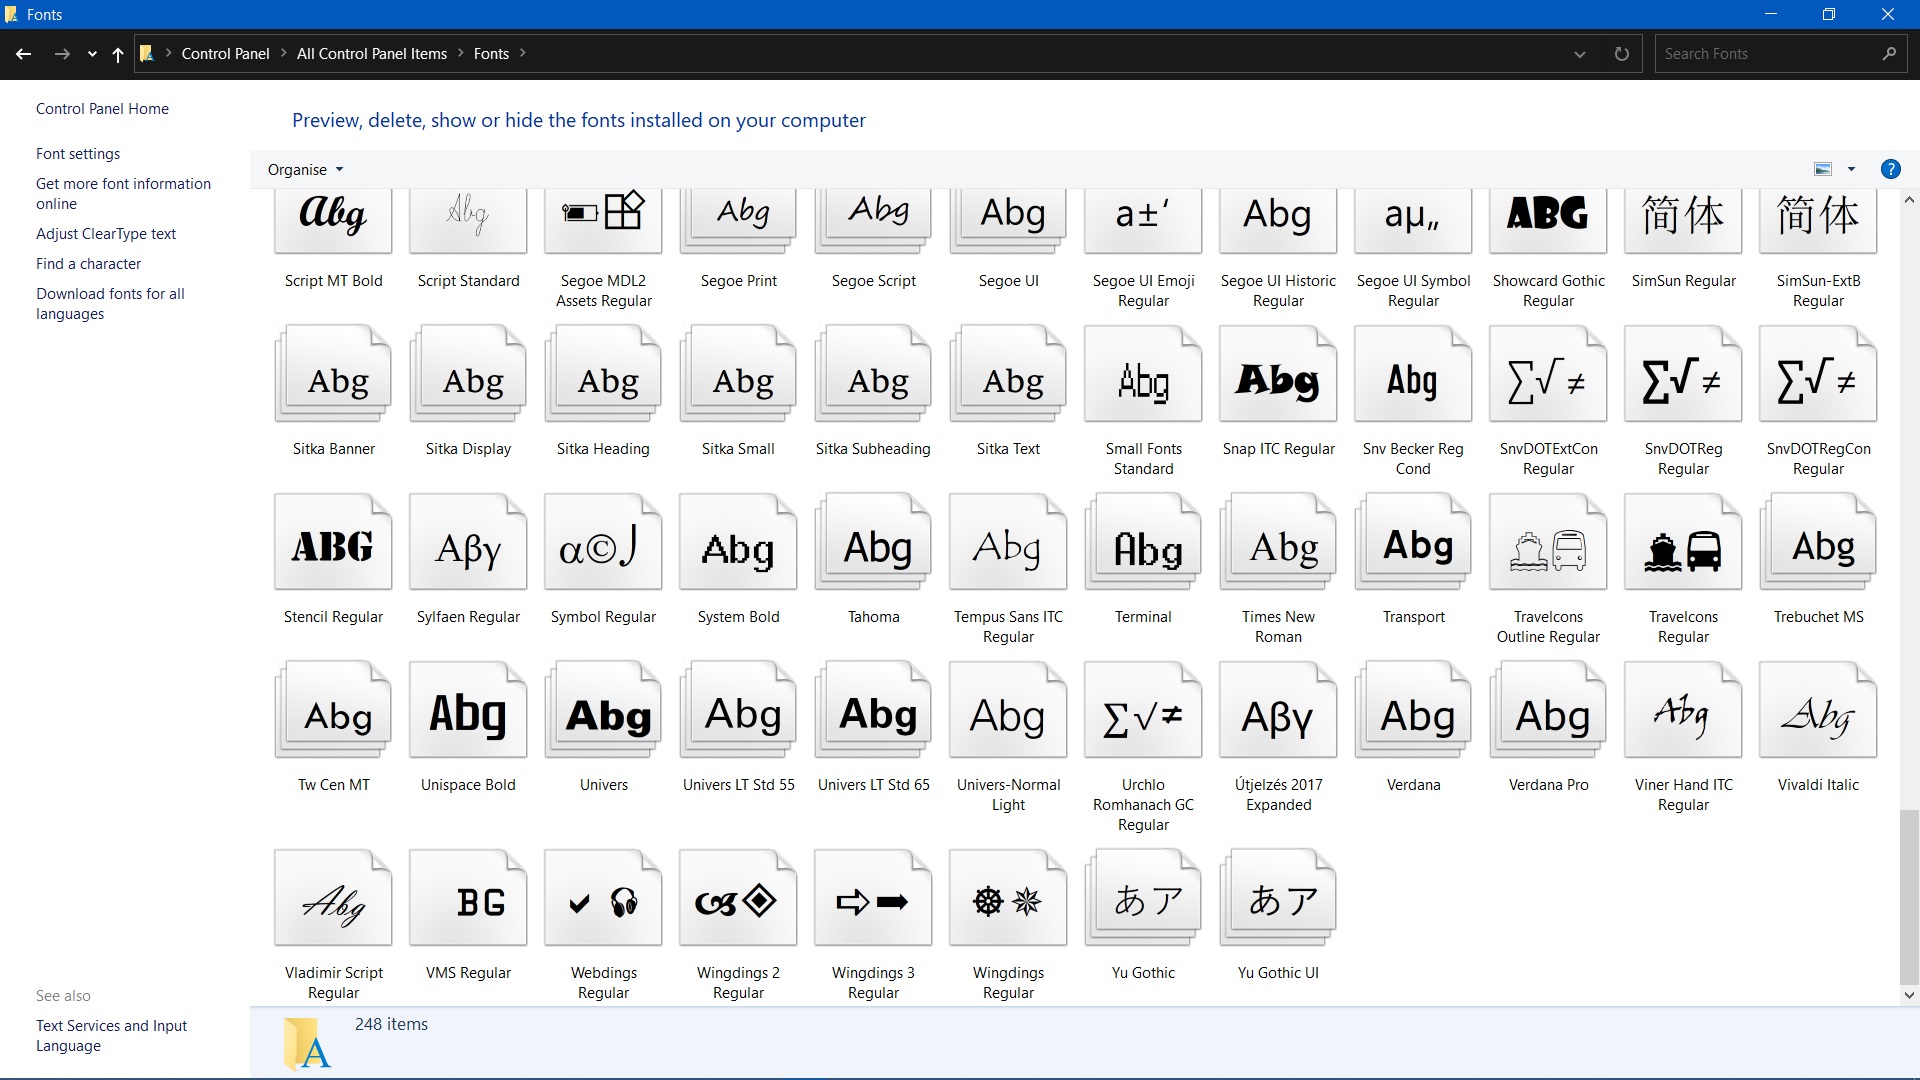This screenshot has width=1920, height=1080.
Task: Select the Travelcons Outline Regular font
Action: point(1548,542)
